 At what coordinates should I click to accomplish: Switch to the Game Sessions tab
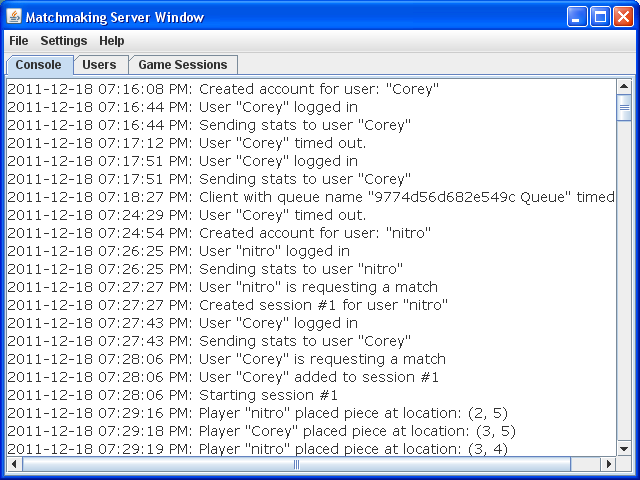click(x=183, y=65)
